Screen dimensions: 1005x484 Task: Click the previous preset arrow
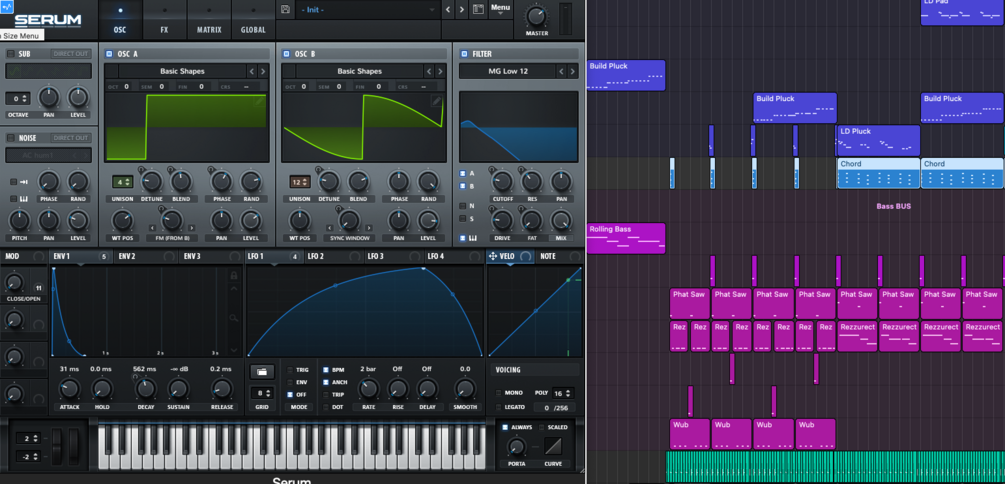(447, 9)
